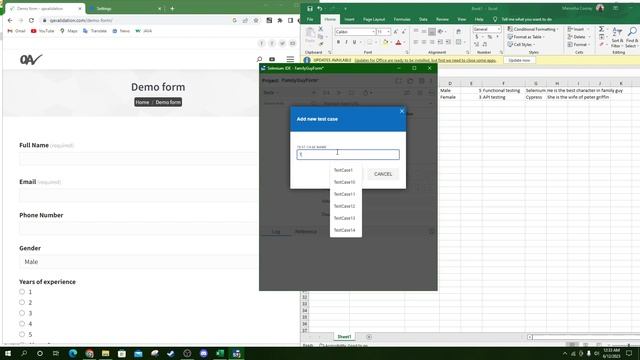Open the Calibri font name dropdown
The width and height of the screenshot is (640, 360).
click(x=373, y=32)
